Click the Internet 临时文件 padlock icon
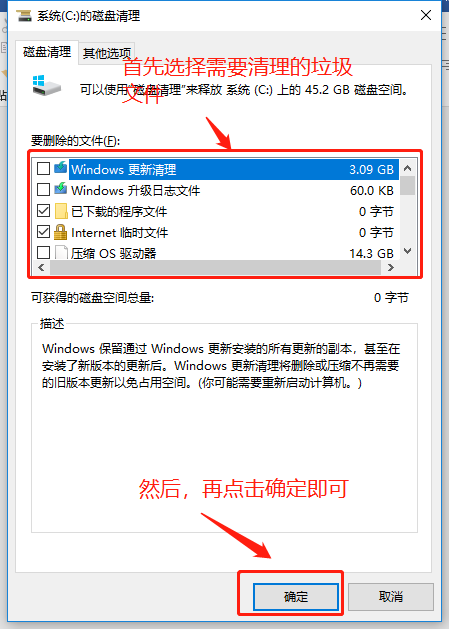This screenshot has width=449, height=629. (x=60, y=232)
